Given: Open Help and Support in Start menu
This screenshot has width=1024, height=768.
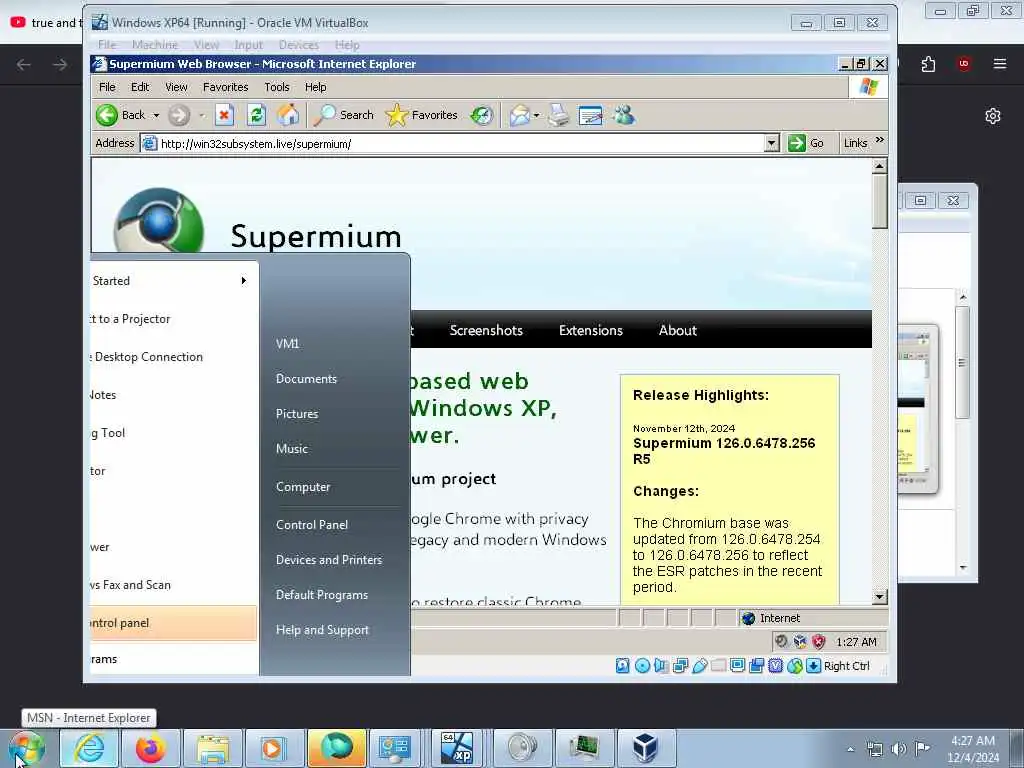Looking at the screenshot, I should pos(322,630).
